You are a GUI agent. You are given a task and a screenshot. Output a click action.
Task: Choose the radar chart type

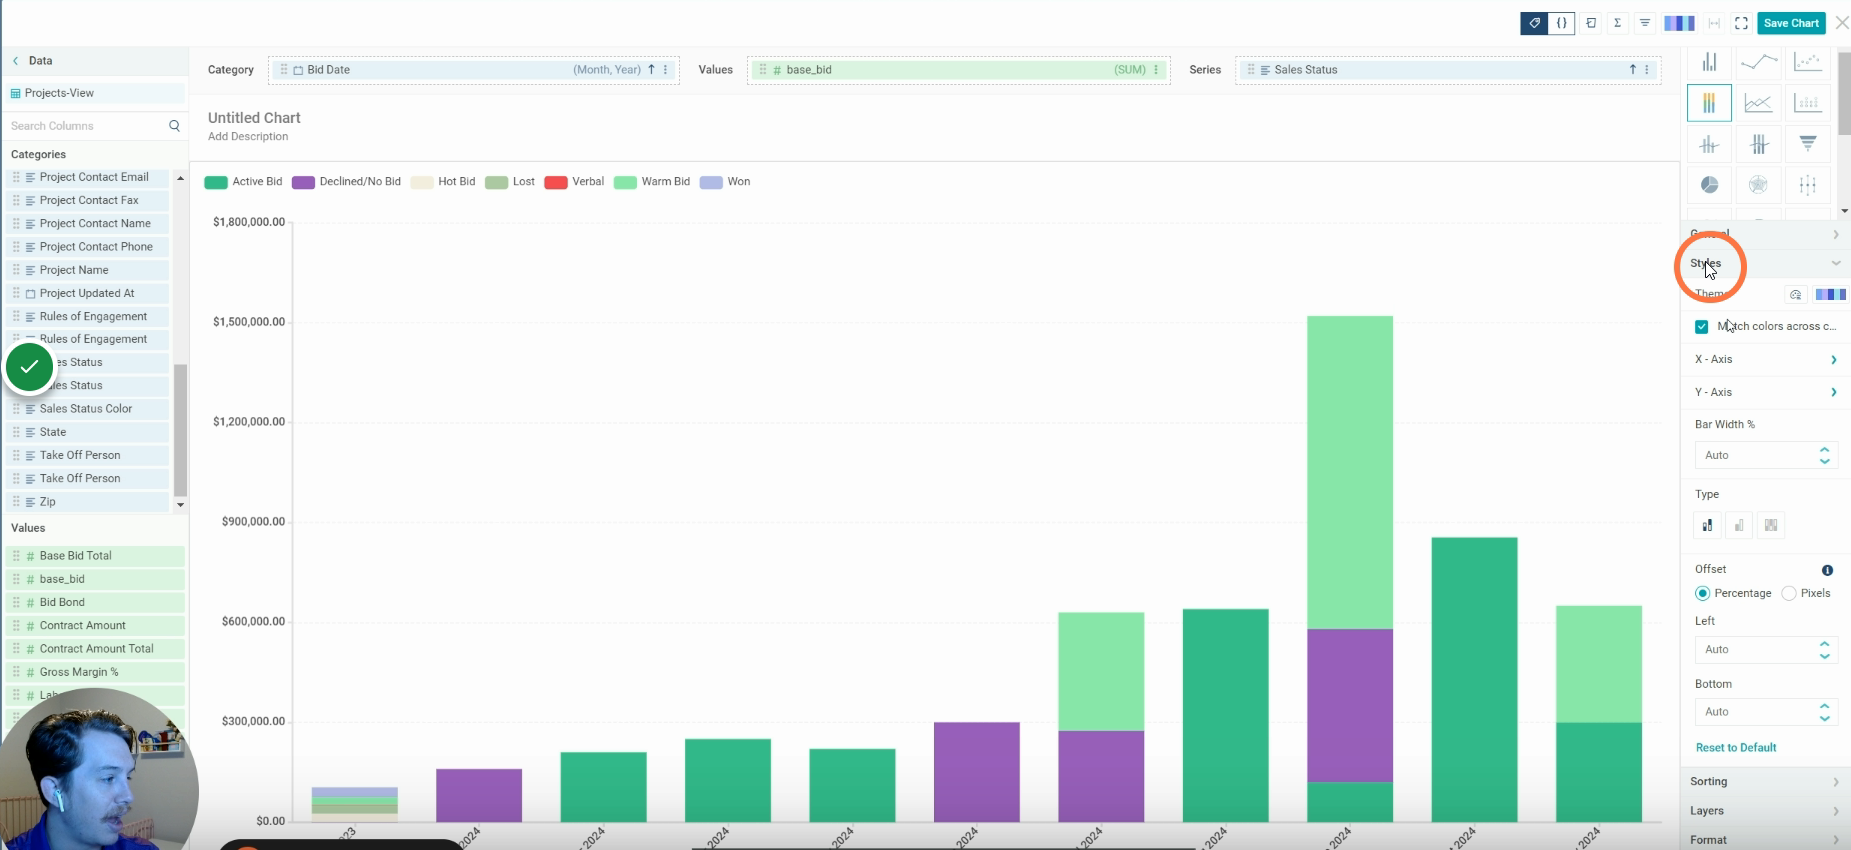1759,185
